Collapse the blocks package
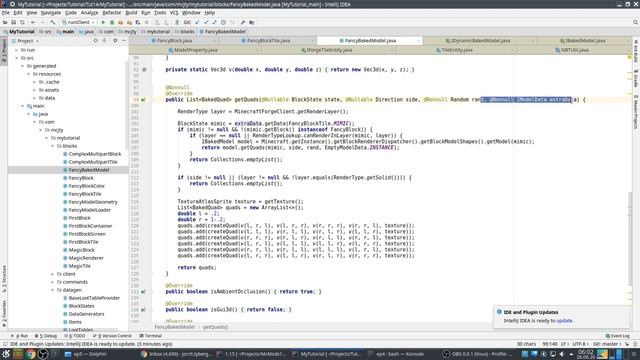Screen dimensions: 640x360 pyautogui.click(x=53, y=146)
